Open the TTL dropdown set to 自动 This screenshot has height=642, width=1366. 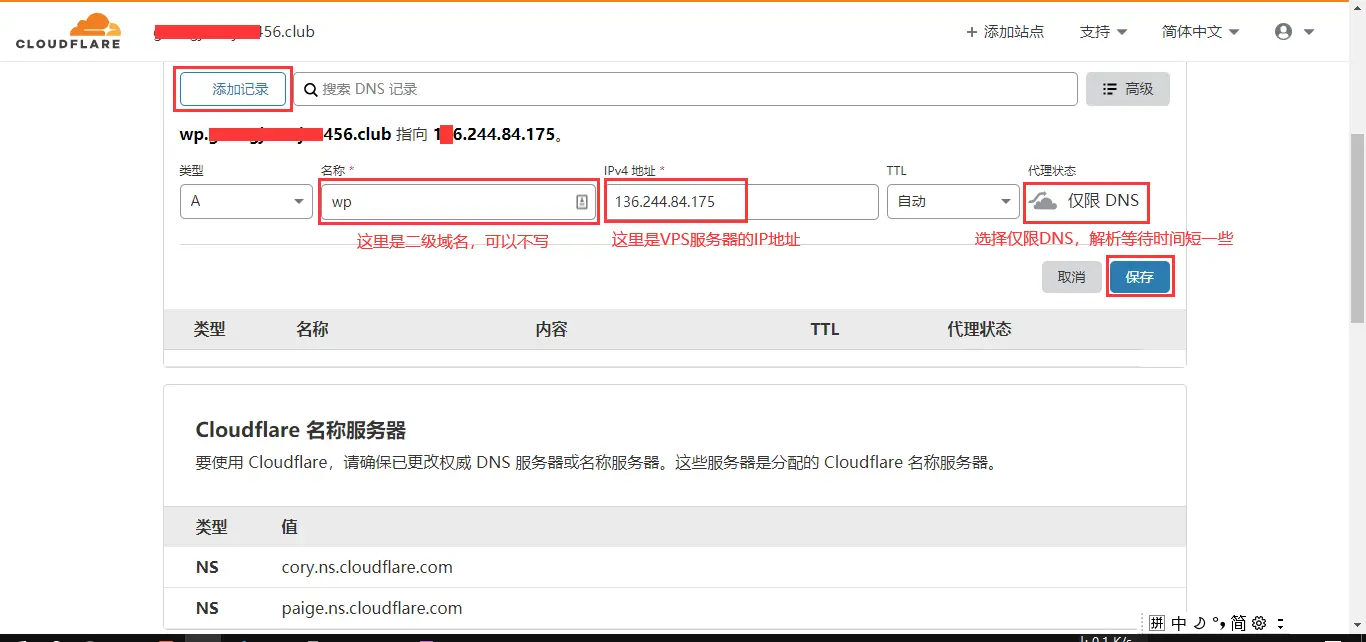click(x=953, y=201)
